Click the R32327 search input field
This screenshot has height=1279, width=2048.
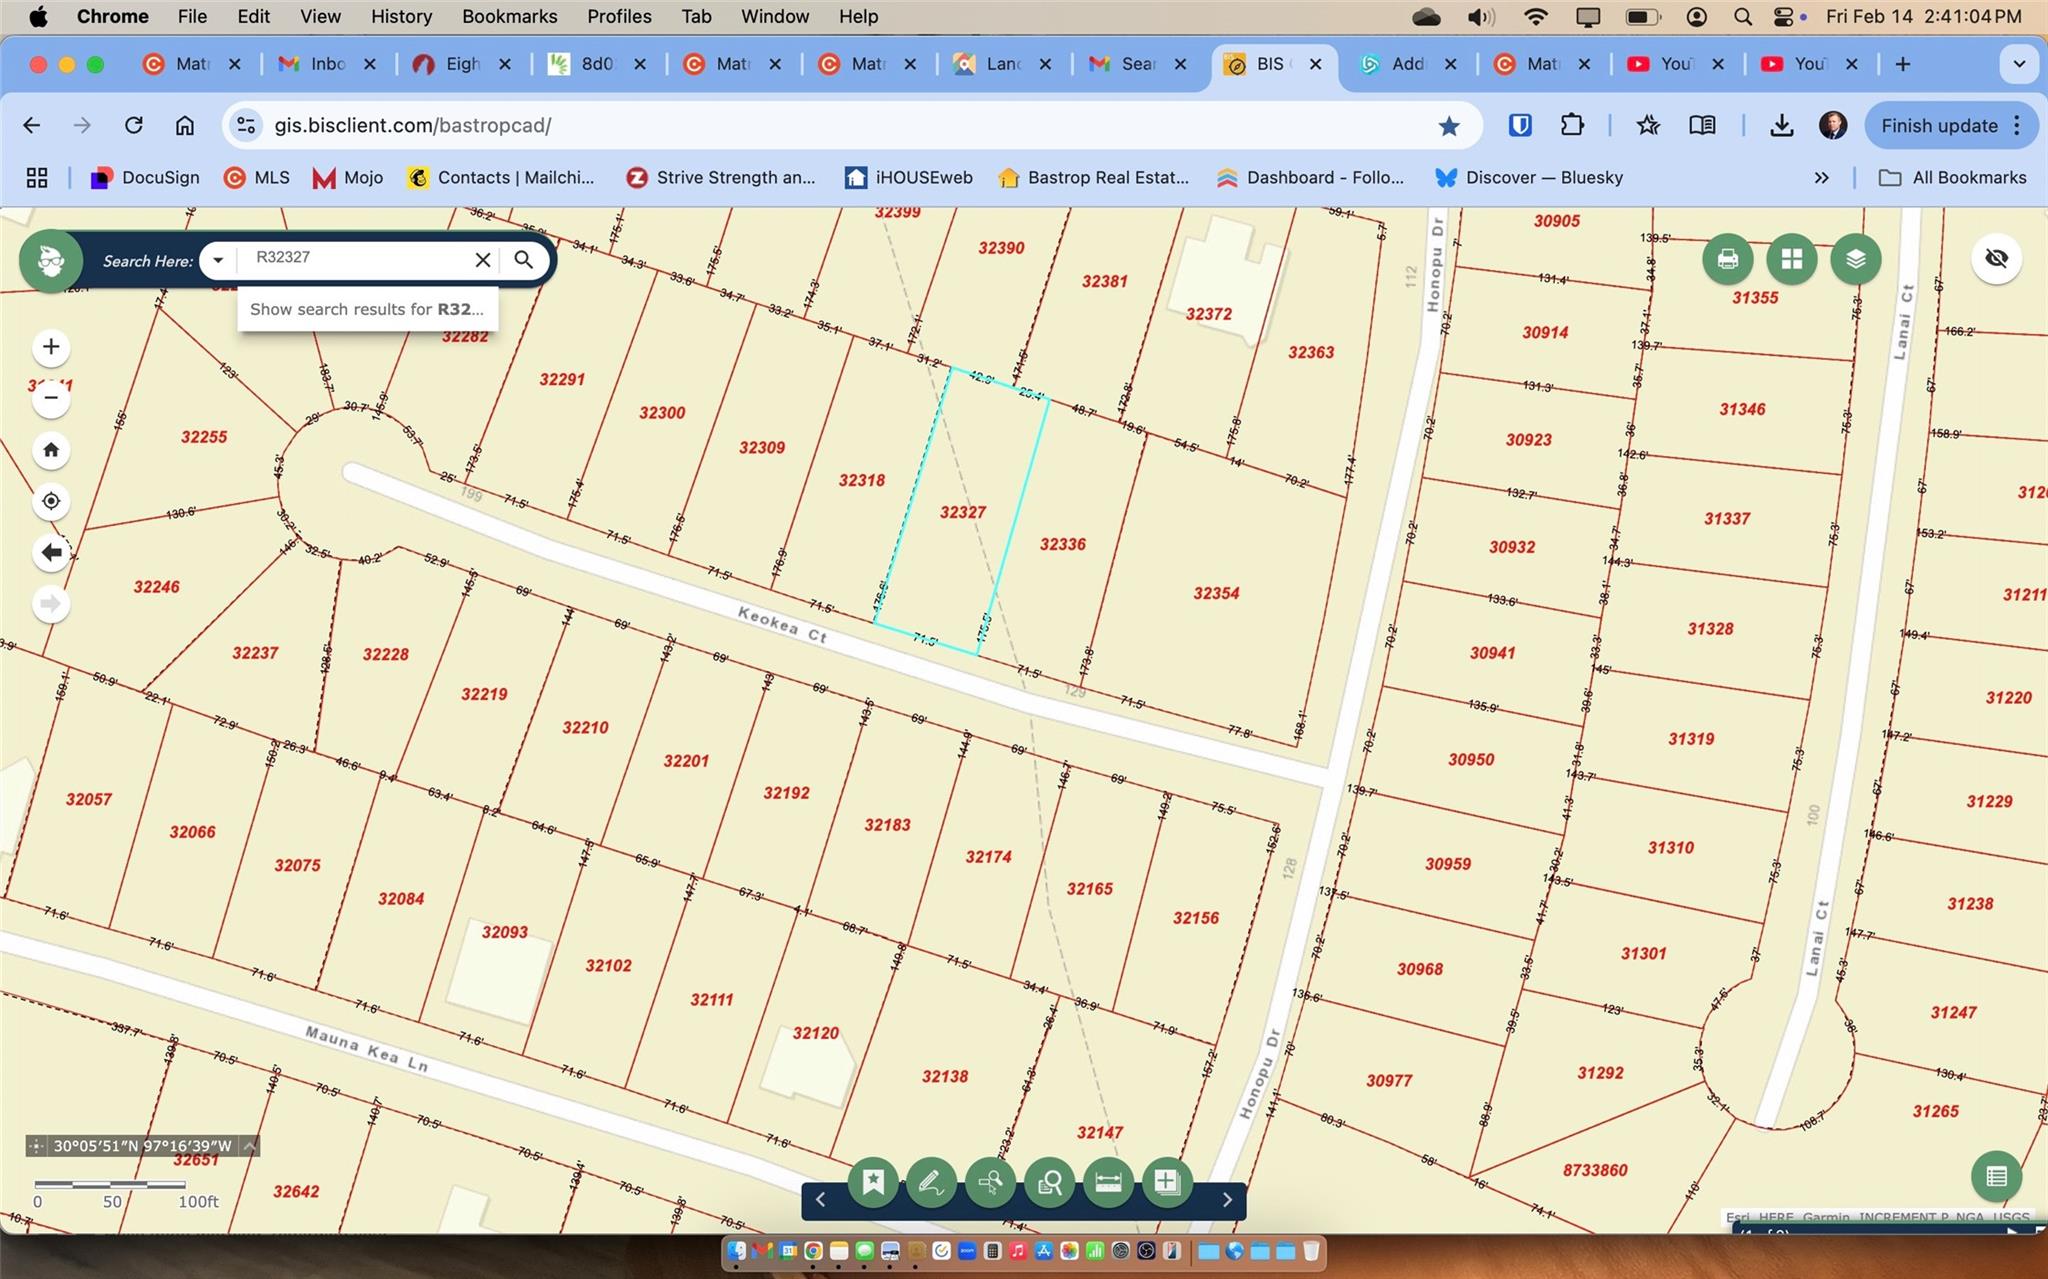350,258
